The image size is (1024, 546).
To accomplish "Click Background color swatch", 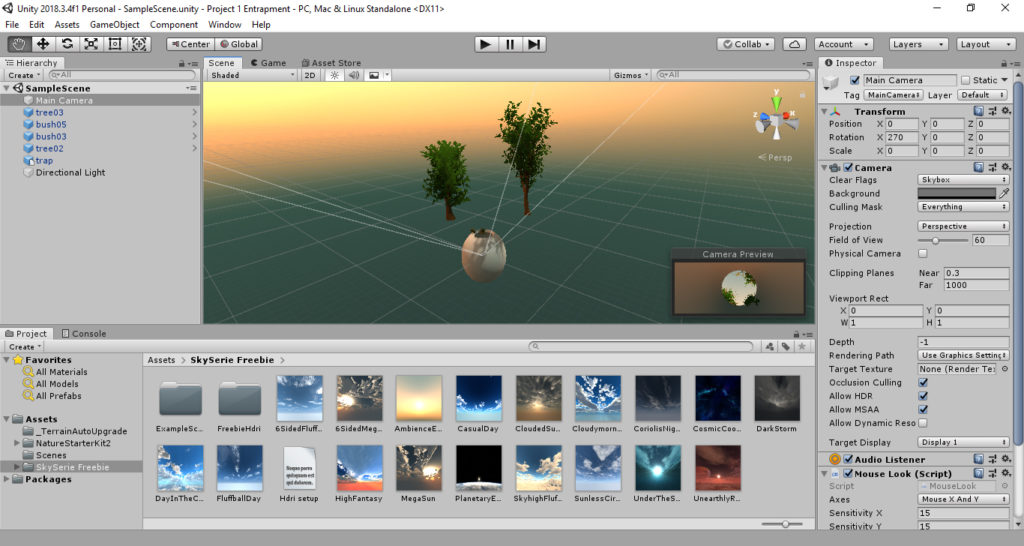I will pyautogui.click(x=957, y=193).
